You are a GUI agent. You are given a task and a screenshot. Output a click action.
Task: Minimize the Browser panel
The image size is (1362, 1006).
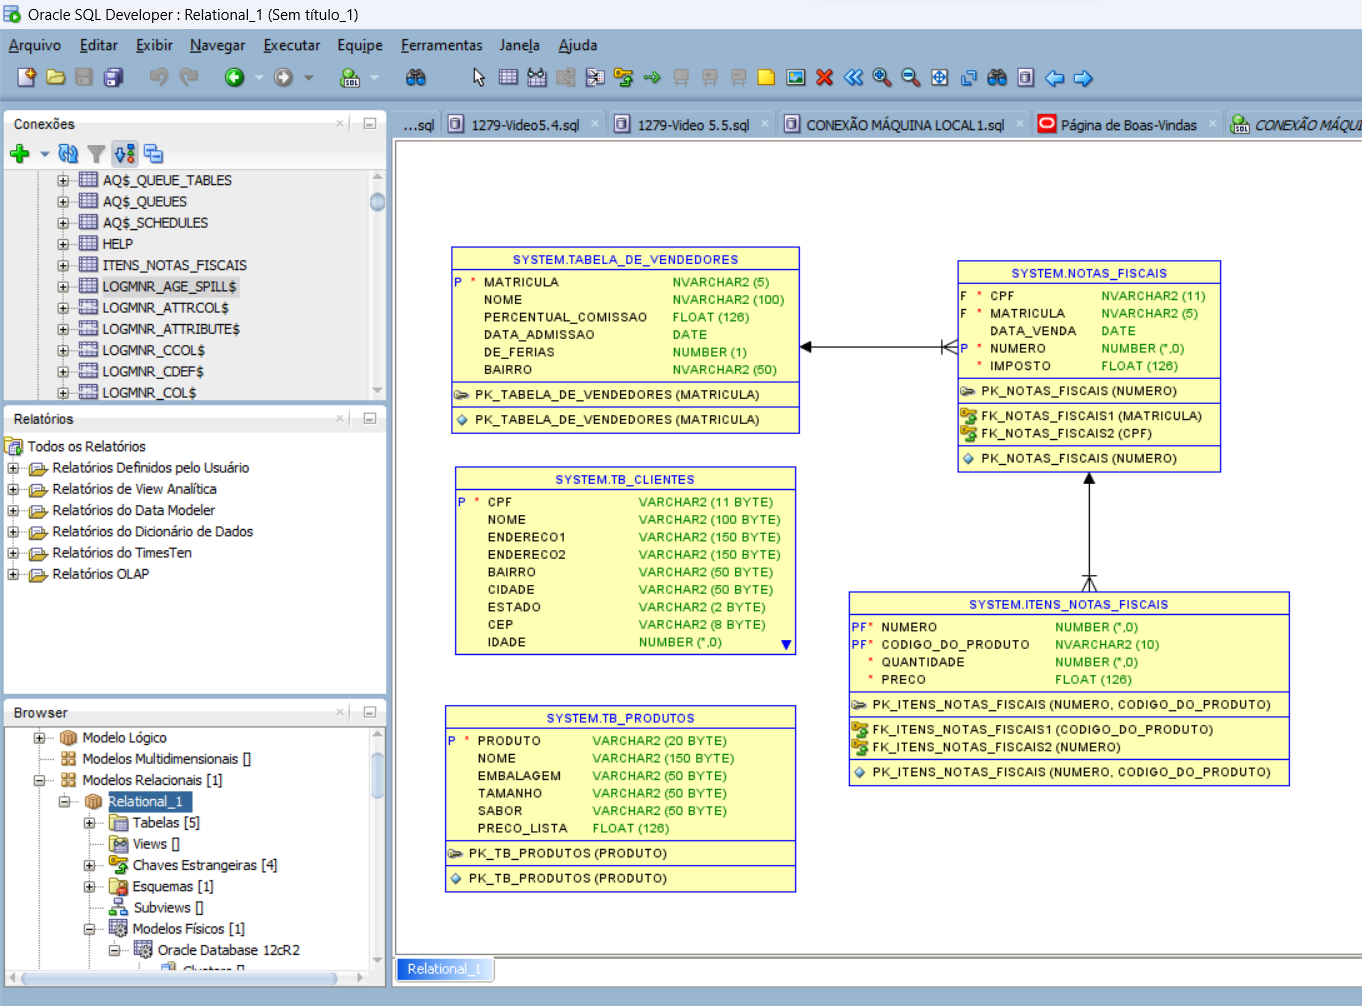[x=369, y=712]
